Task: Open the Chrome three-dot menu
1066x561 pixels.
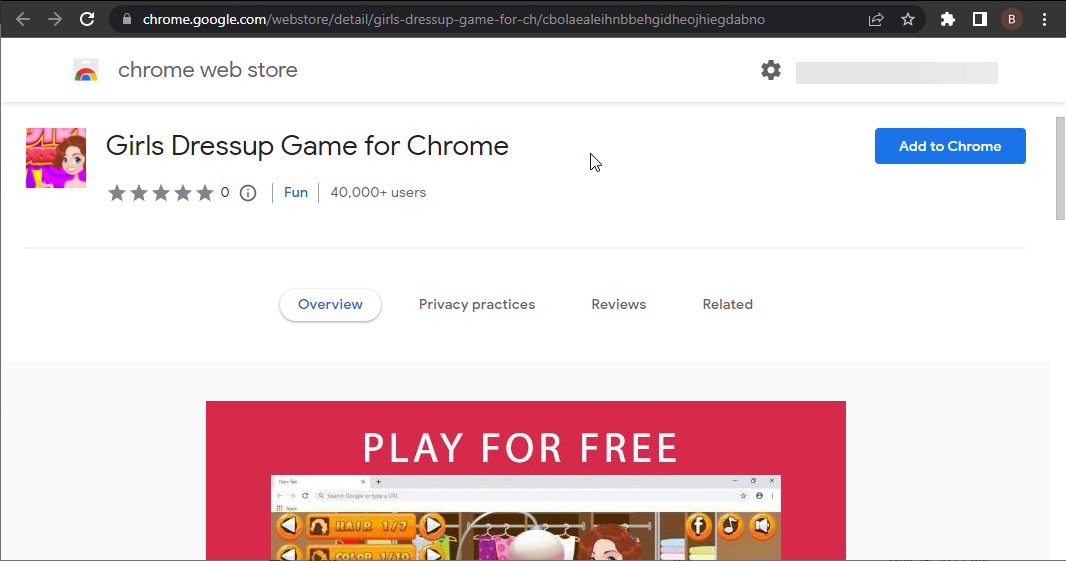Action: pyautogui.click(x=1044, y=20)
